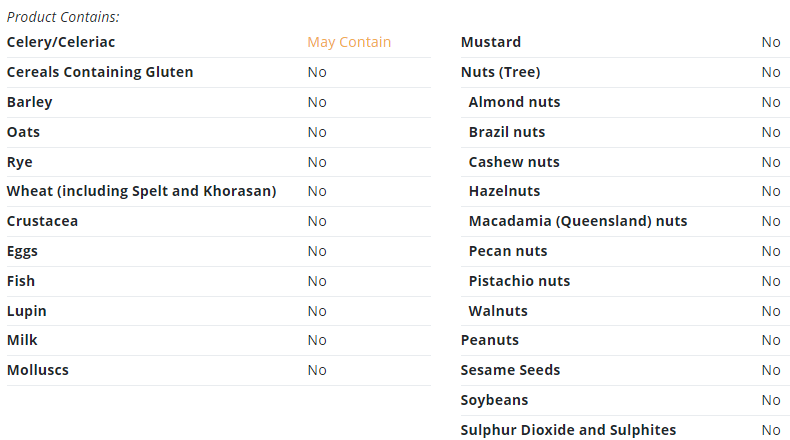
Task: Click the 'No' value beside Milk
Action: click(x=317, y=341)
